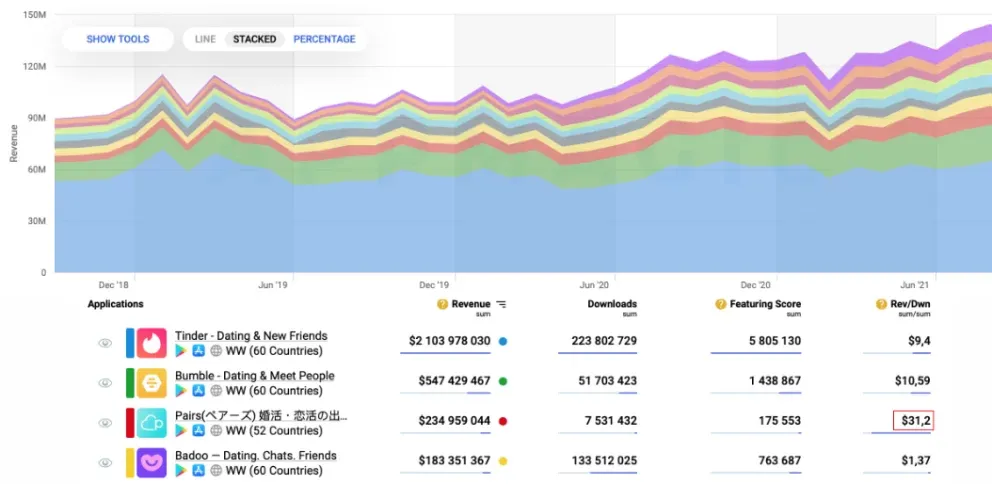
Task: Click Bumble downloads 51 703 423
Action: pos(607,381)
